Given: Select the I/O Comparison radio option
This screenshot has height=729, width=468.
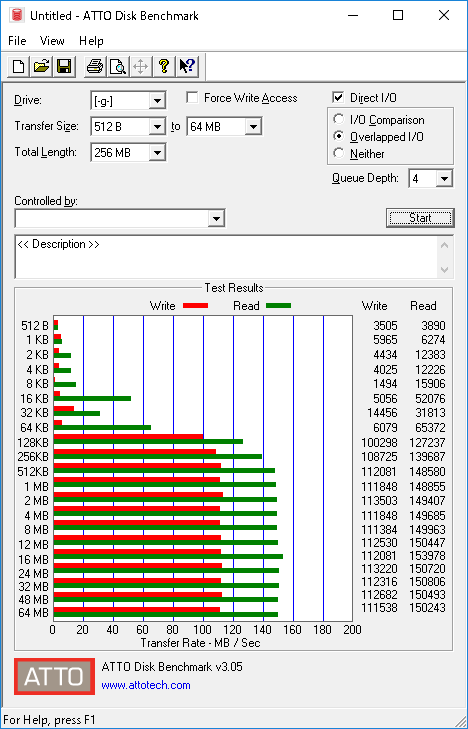Looking at the screenshot, I should pyautogui.click(x=338, y=119).
